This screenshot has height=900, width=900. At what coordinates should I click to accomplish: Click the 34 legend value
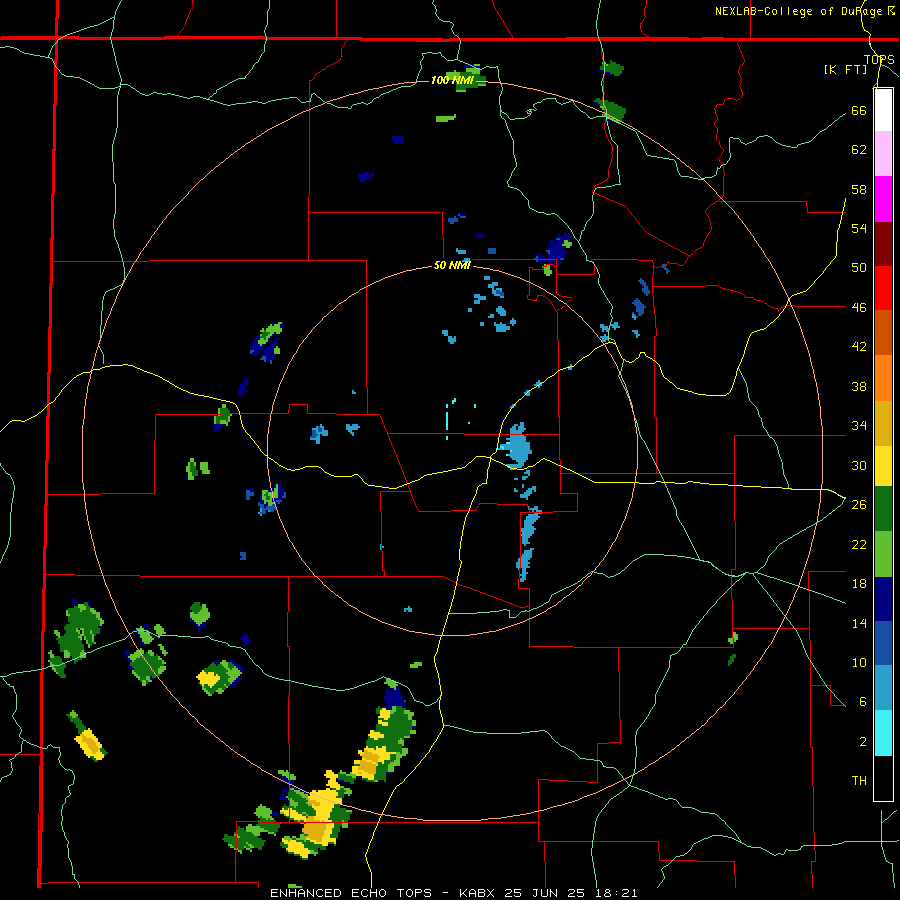tap(859, 425)
